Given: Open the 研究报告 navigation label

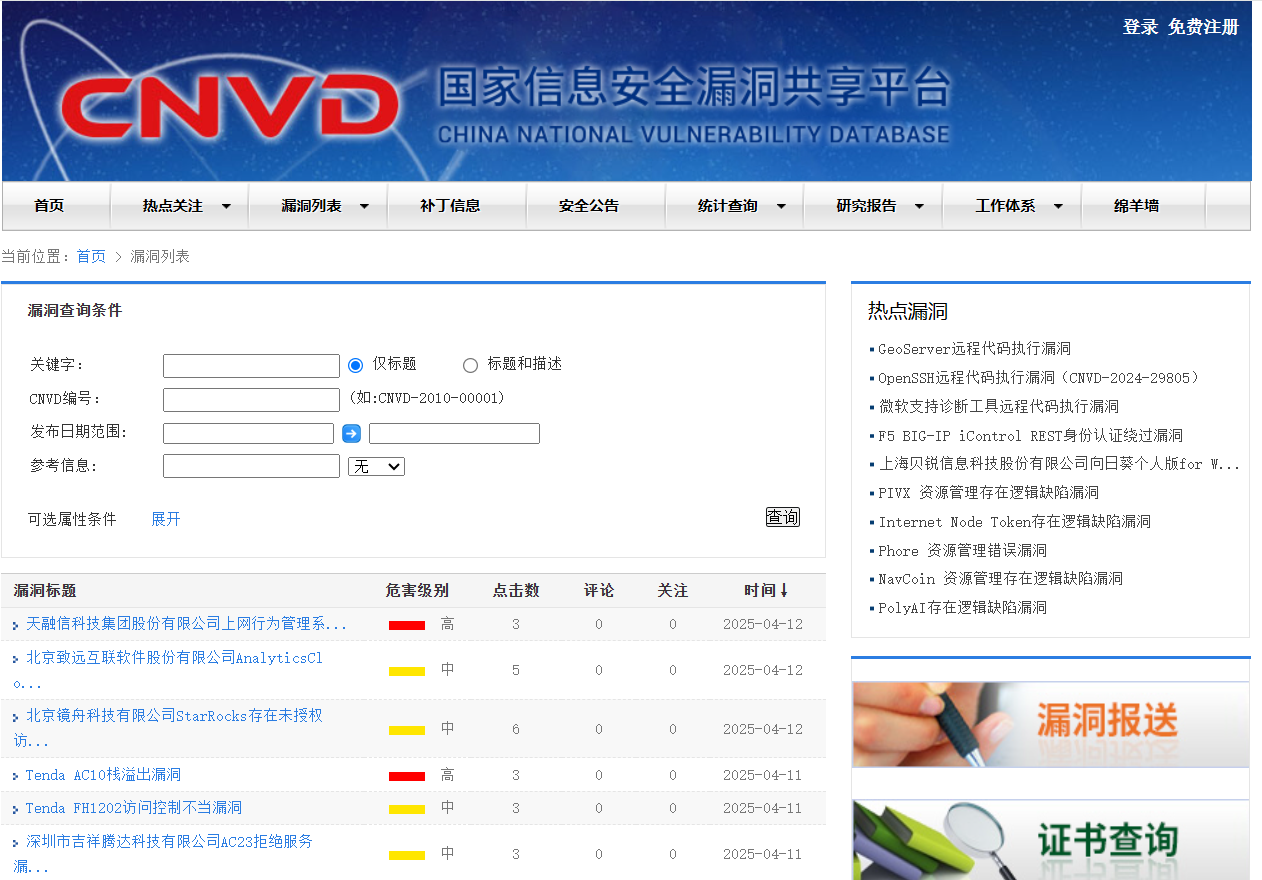Looking at the screenshot, I should [x=866, y=206].
